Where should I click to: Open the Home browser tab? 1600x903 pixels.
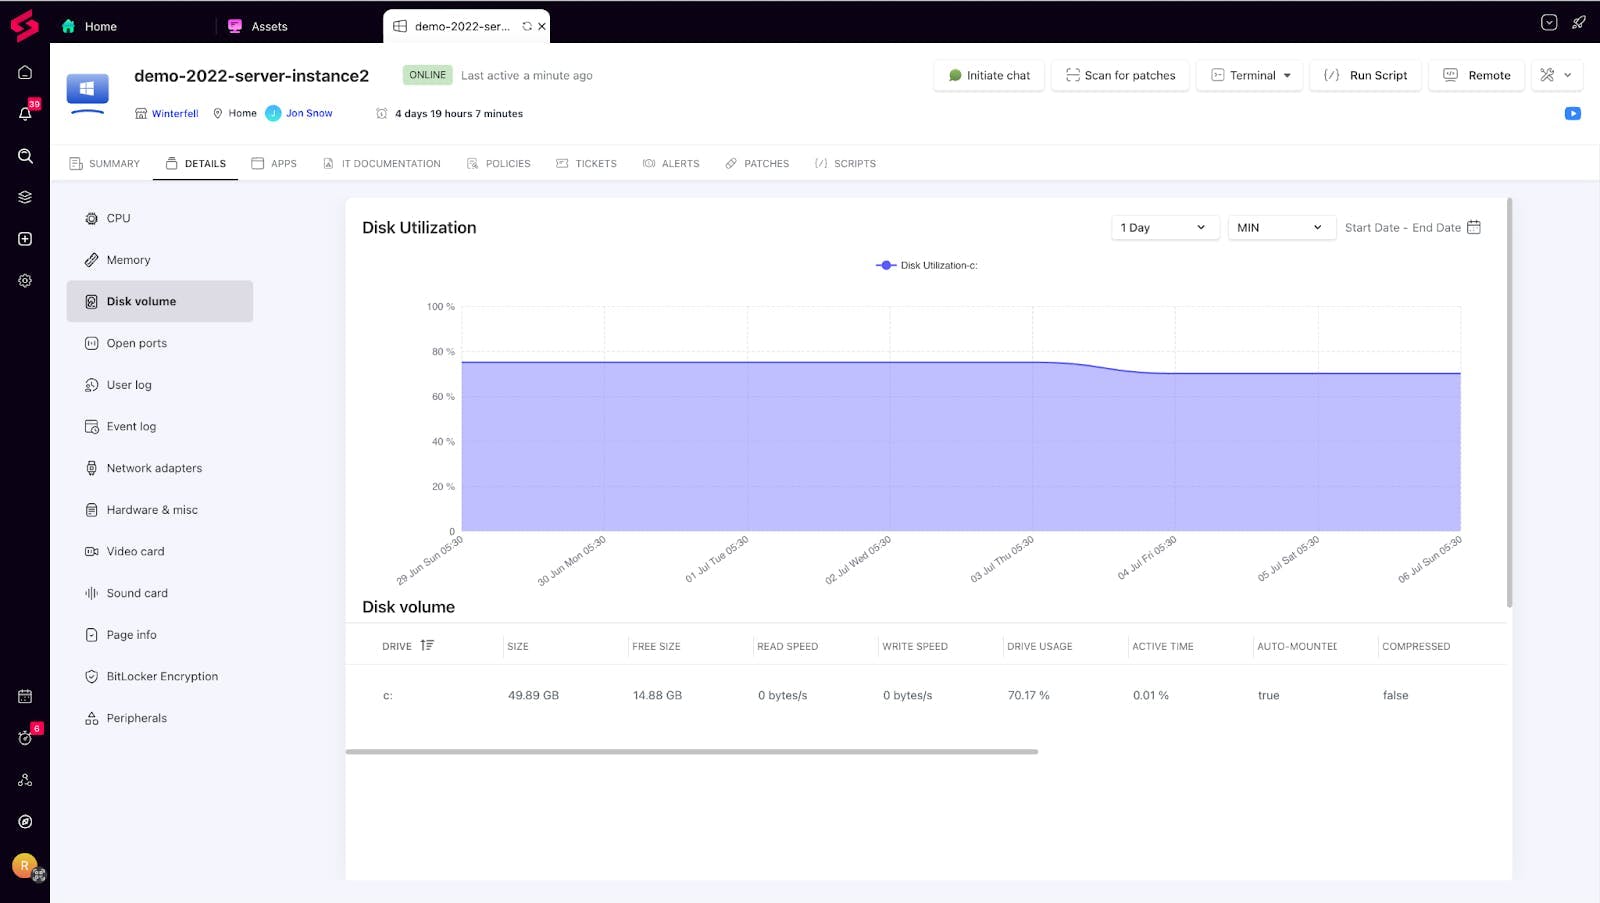coord(90,26)
